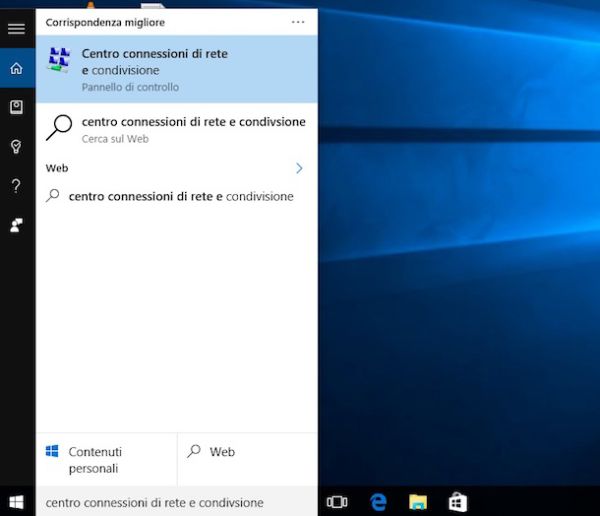
Task: Click the question mark Help icon
Action: (16, 186)
